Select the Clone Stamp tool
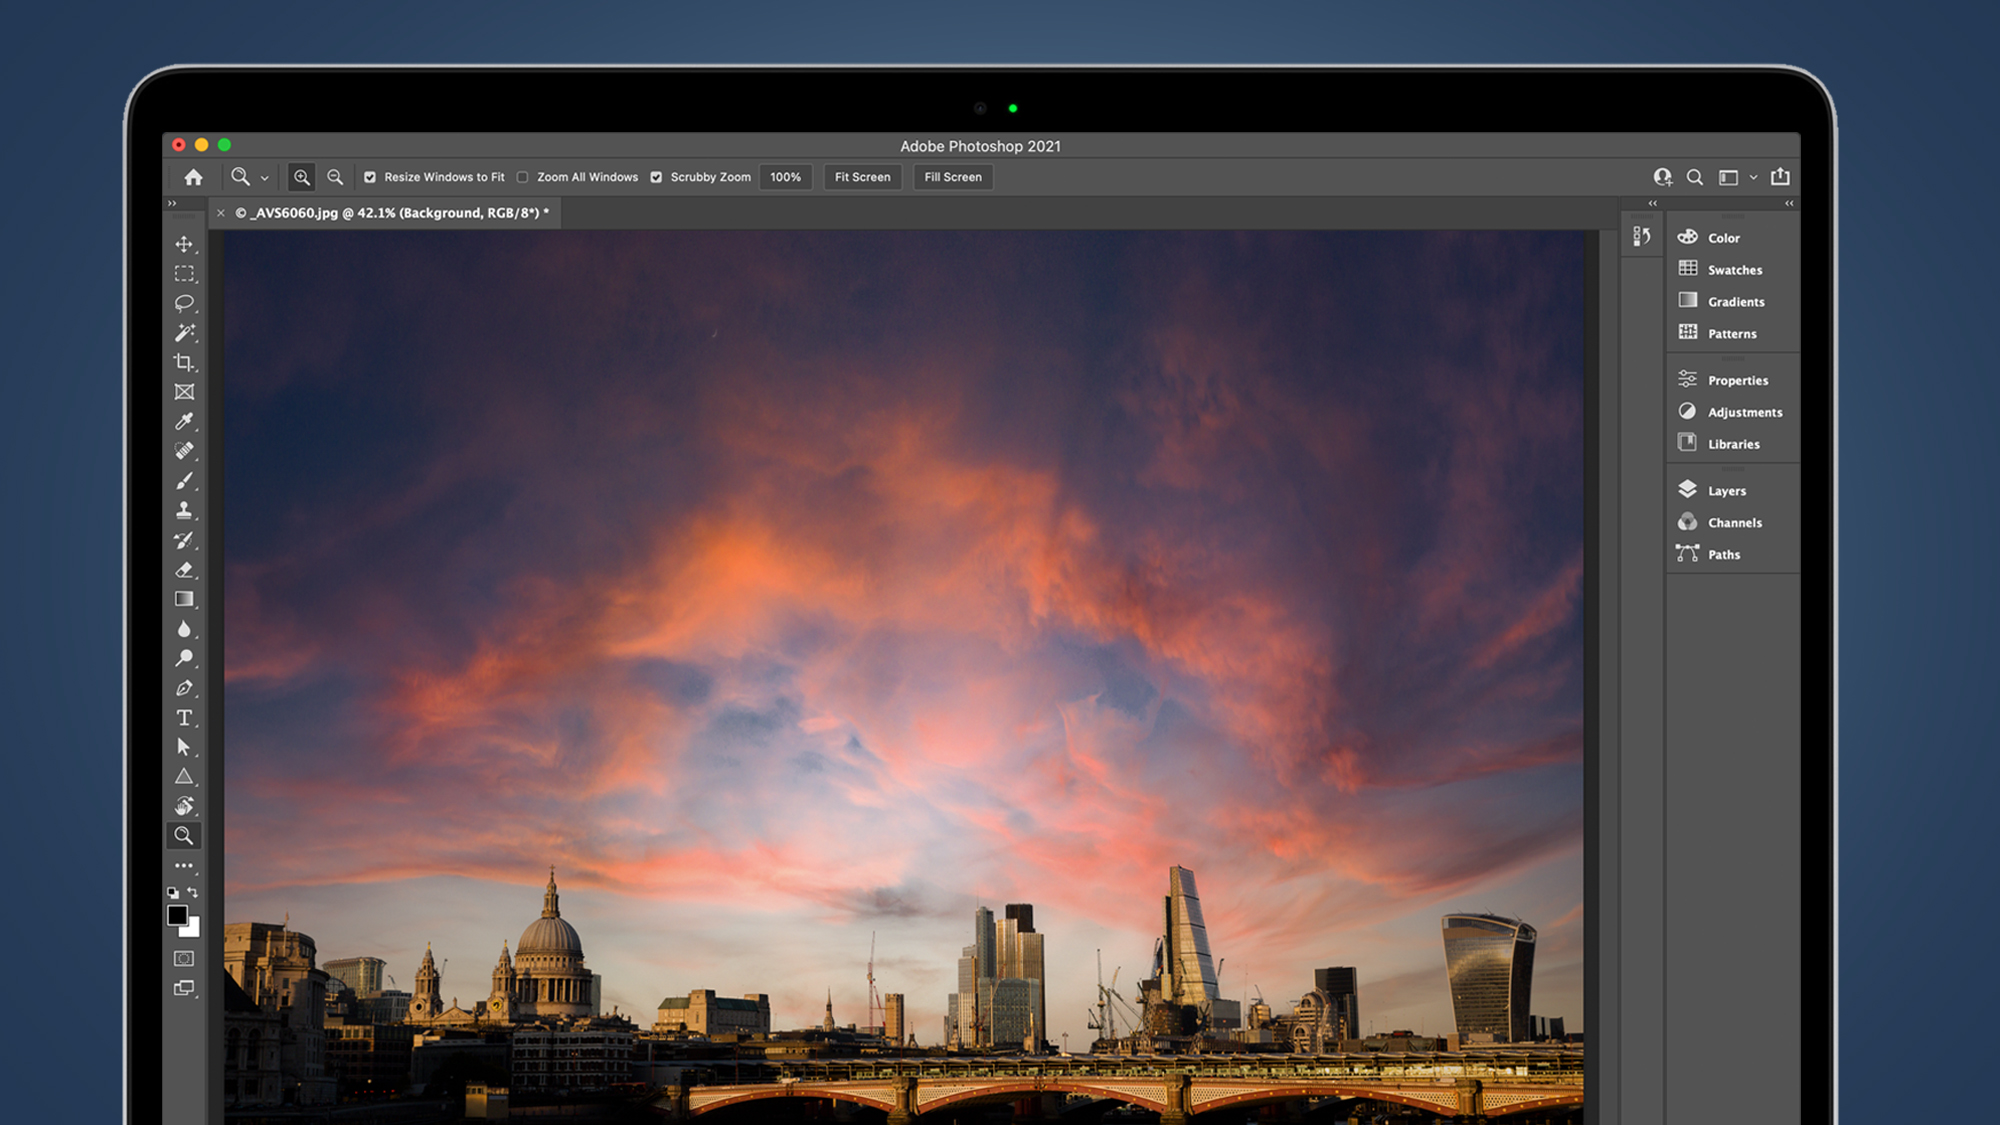This screenshot has height=1125, width=2000. pyautogui.click(x=184, y=510)
